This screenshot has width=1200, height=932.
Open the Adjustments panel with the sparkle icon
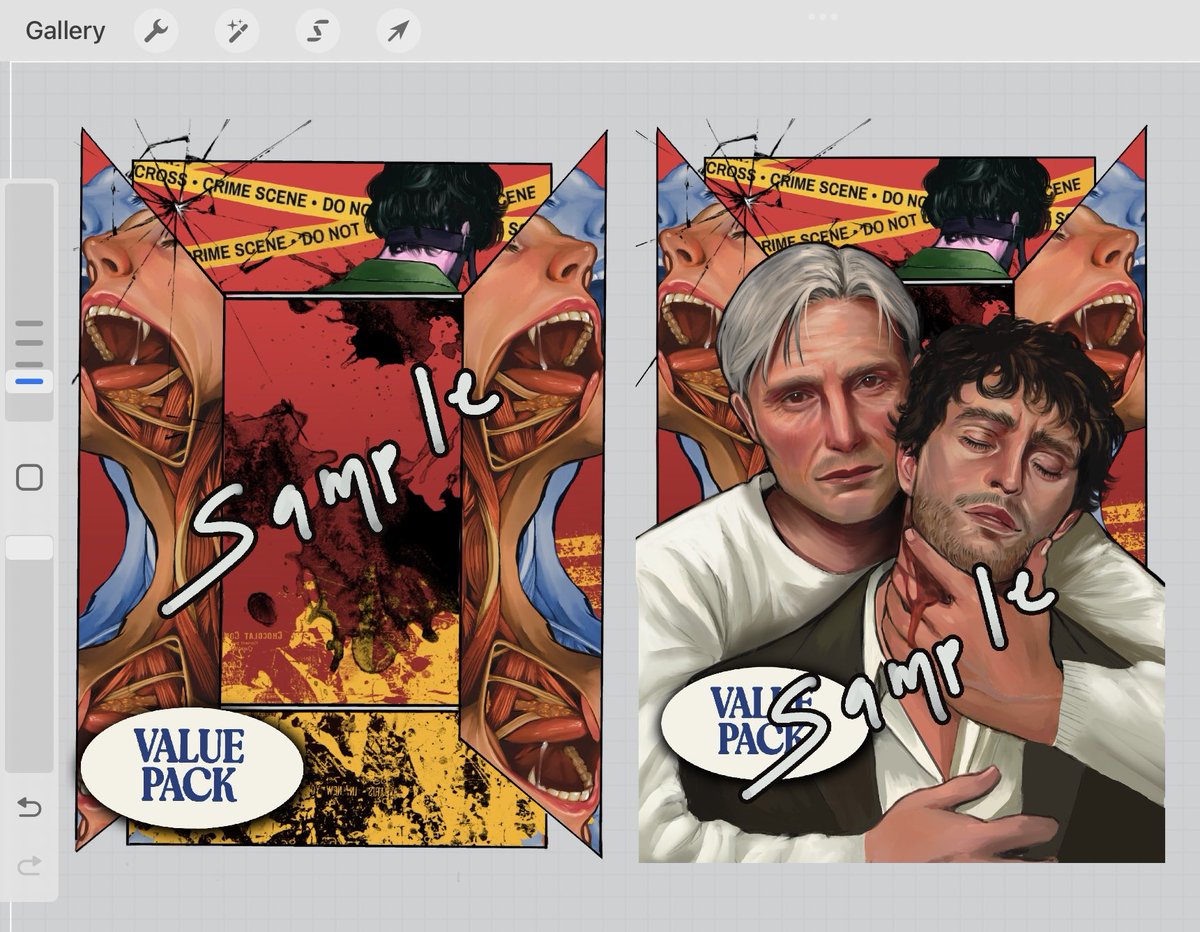(236, 30)
